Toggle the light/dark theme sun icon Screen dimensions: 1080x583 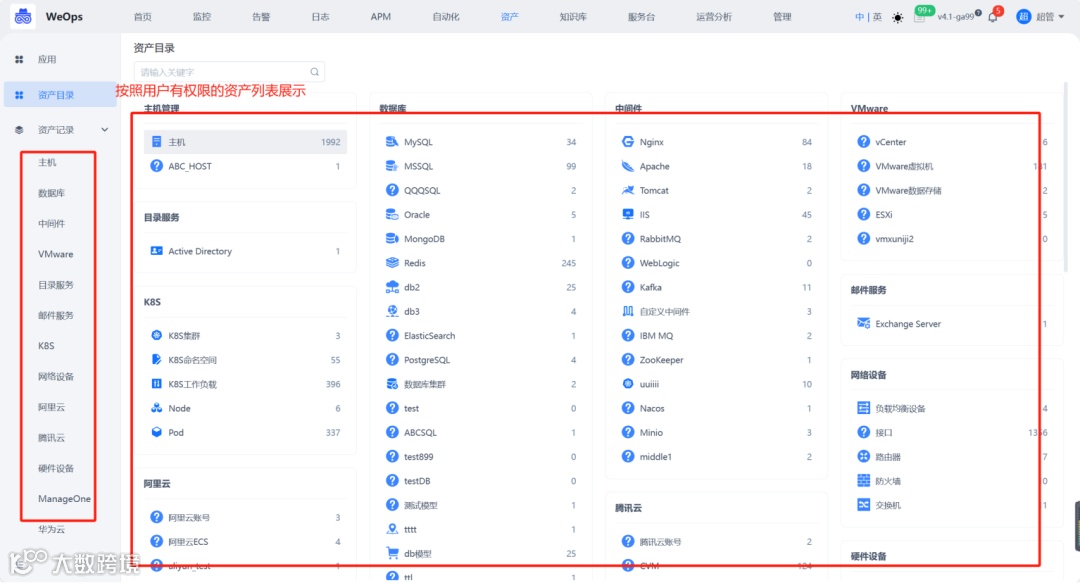(897, 17)
